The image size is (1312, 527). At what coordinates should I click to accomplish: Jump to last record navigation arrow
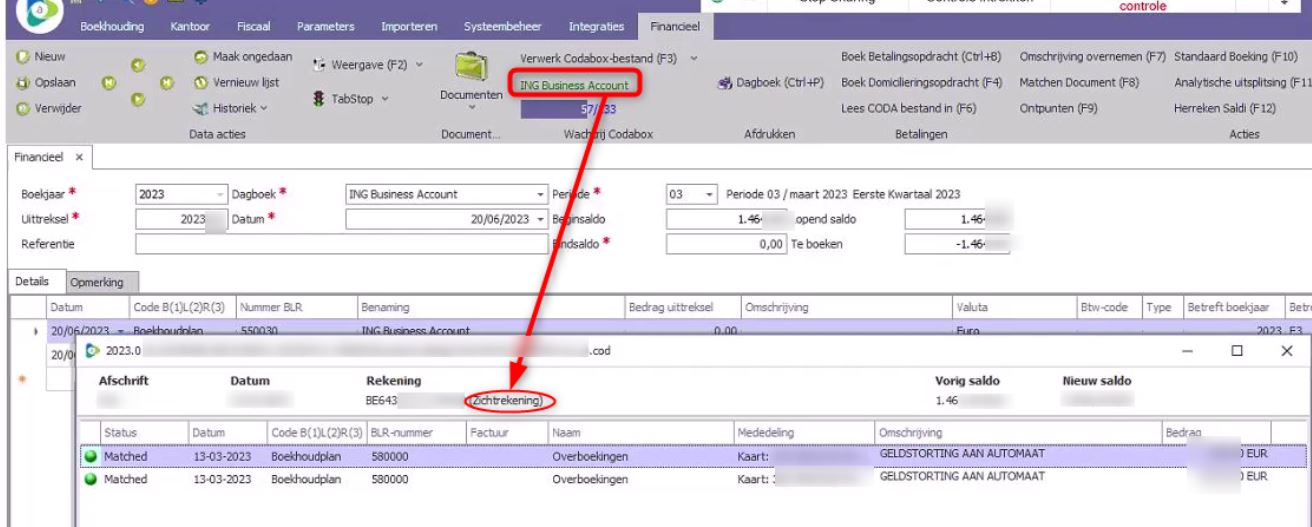coord(166,82)
